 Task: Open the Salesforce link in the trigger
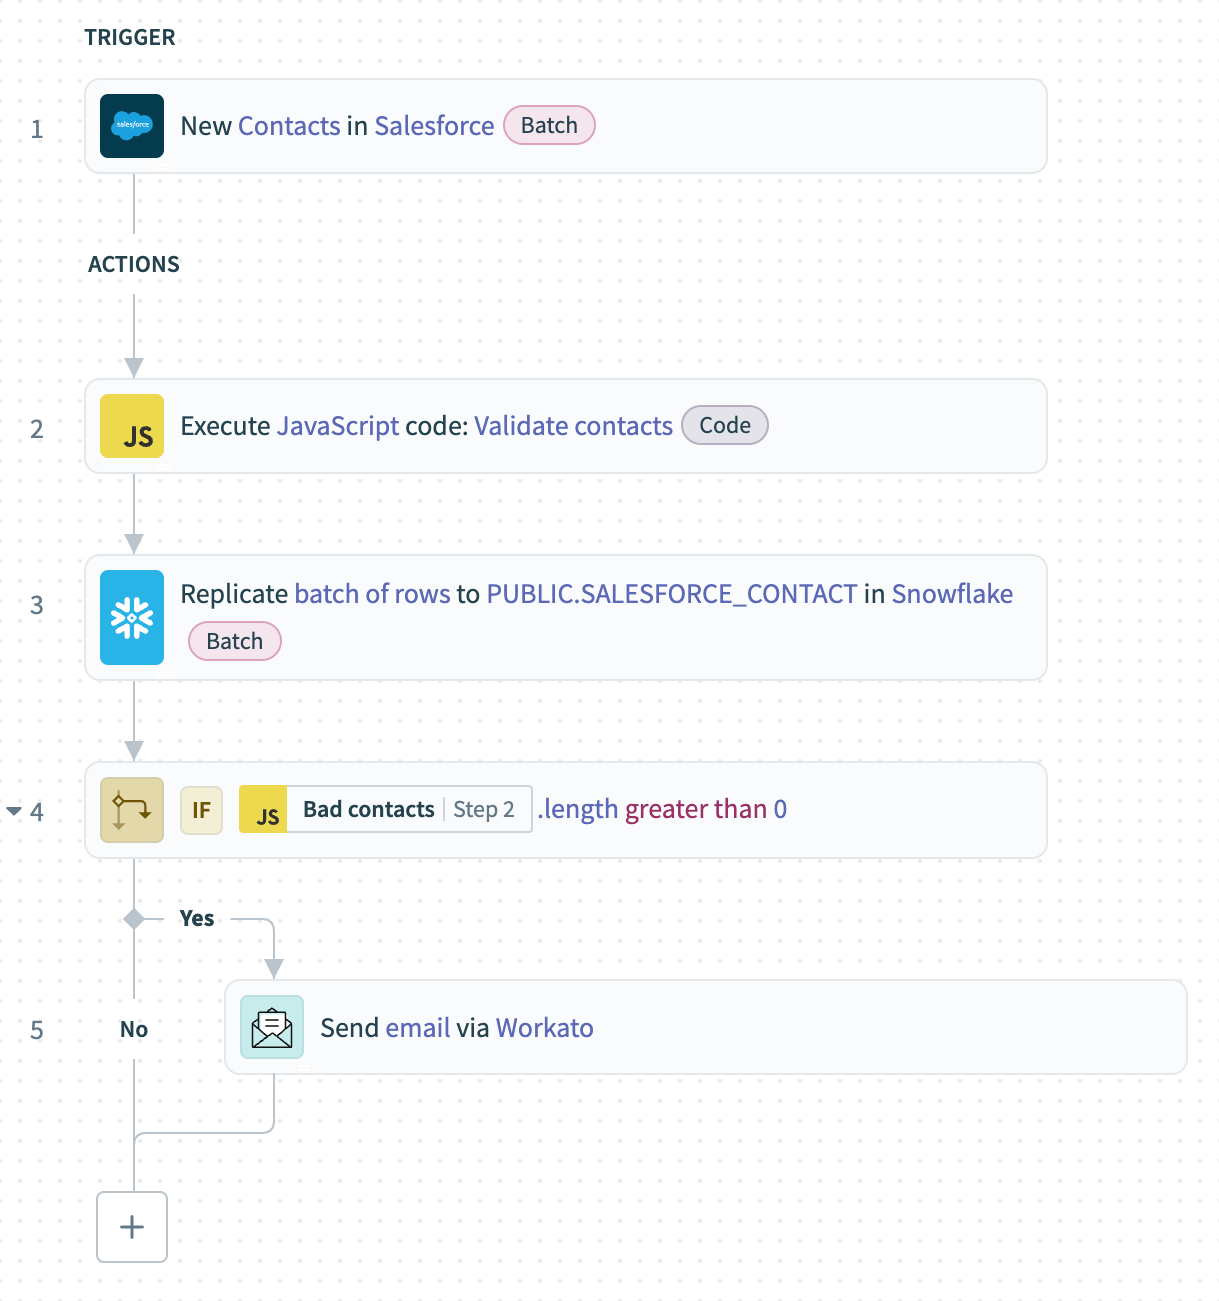pos(434,125)
